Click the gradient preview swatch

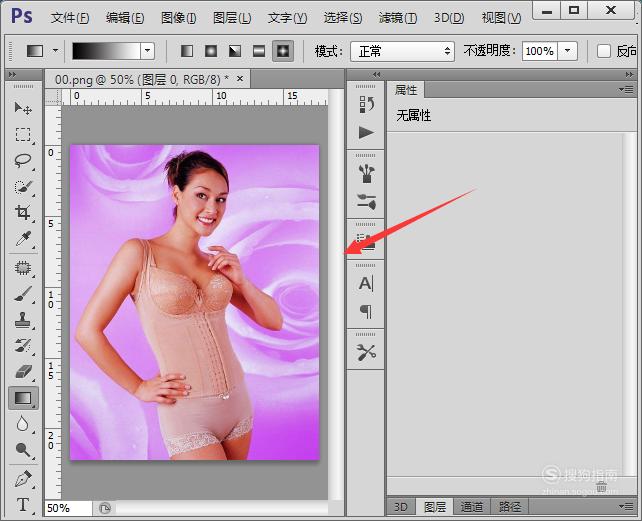click(106, 51)
